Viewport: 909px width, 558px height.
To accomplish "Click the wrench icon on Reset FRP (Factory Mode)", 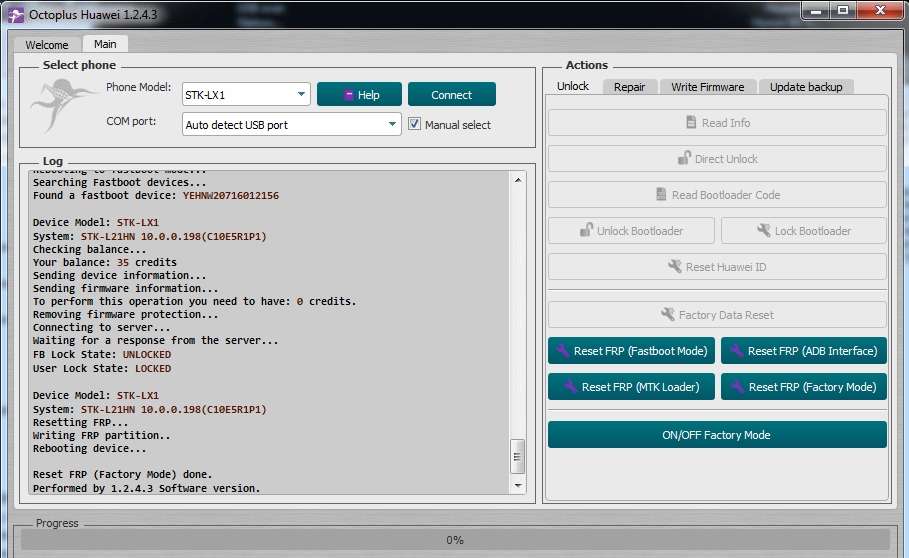I will pyautogui.click(x=737, y=386).
